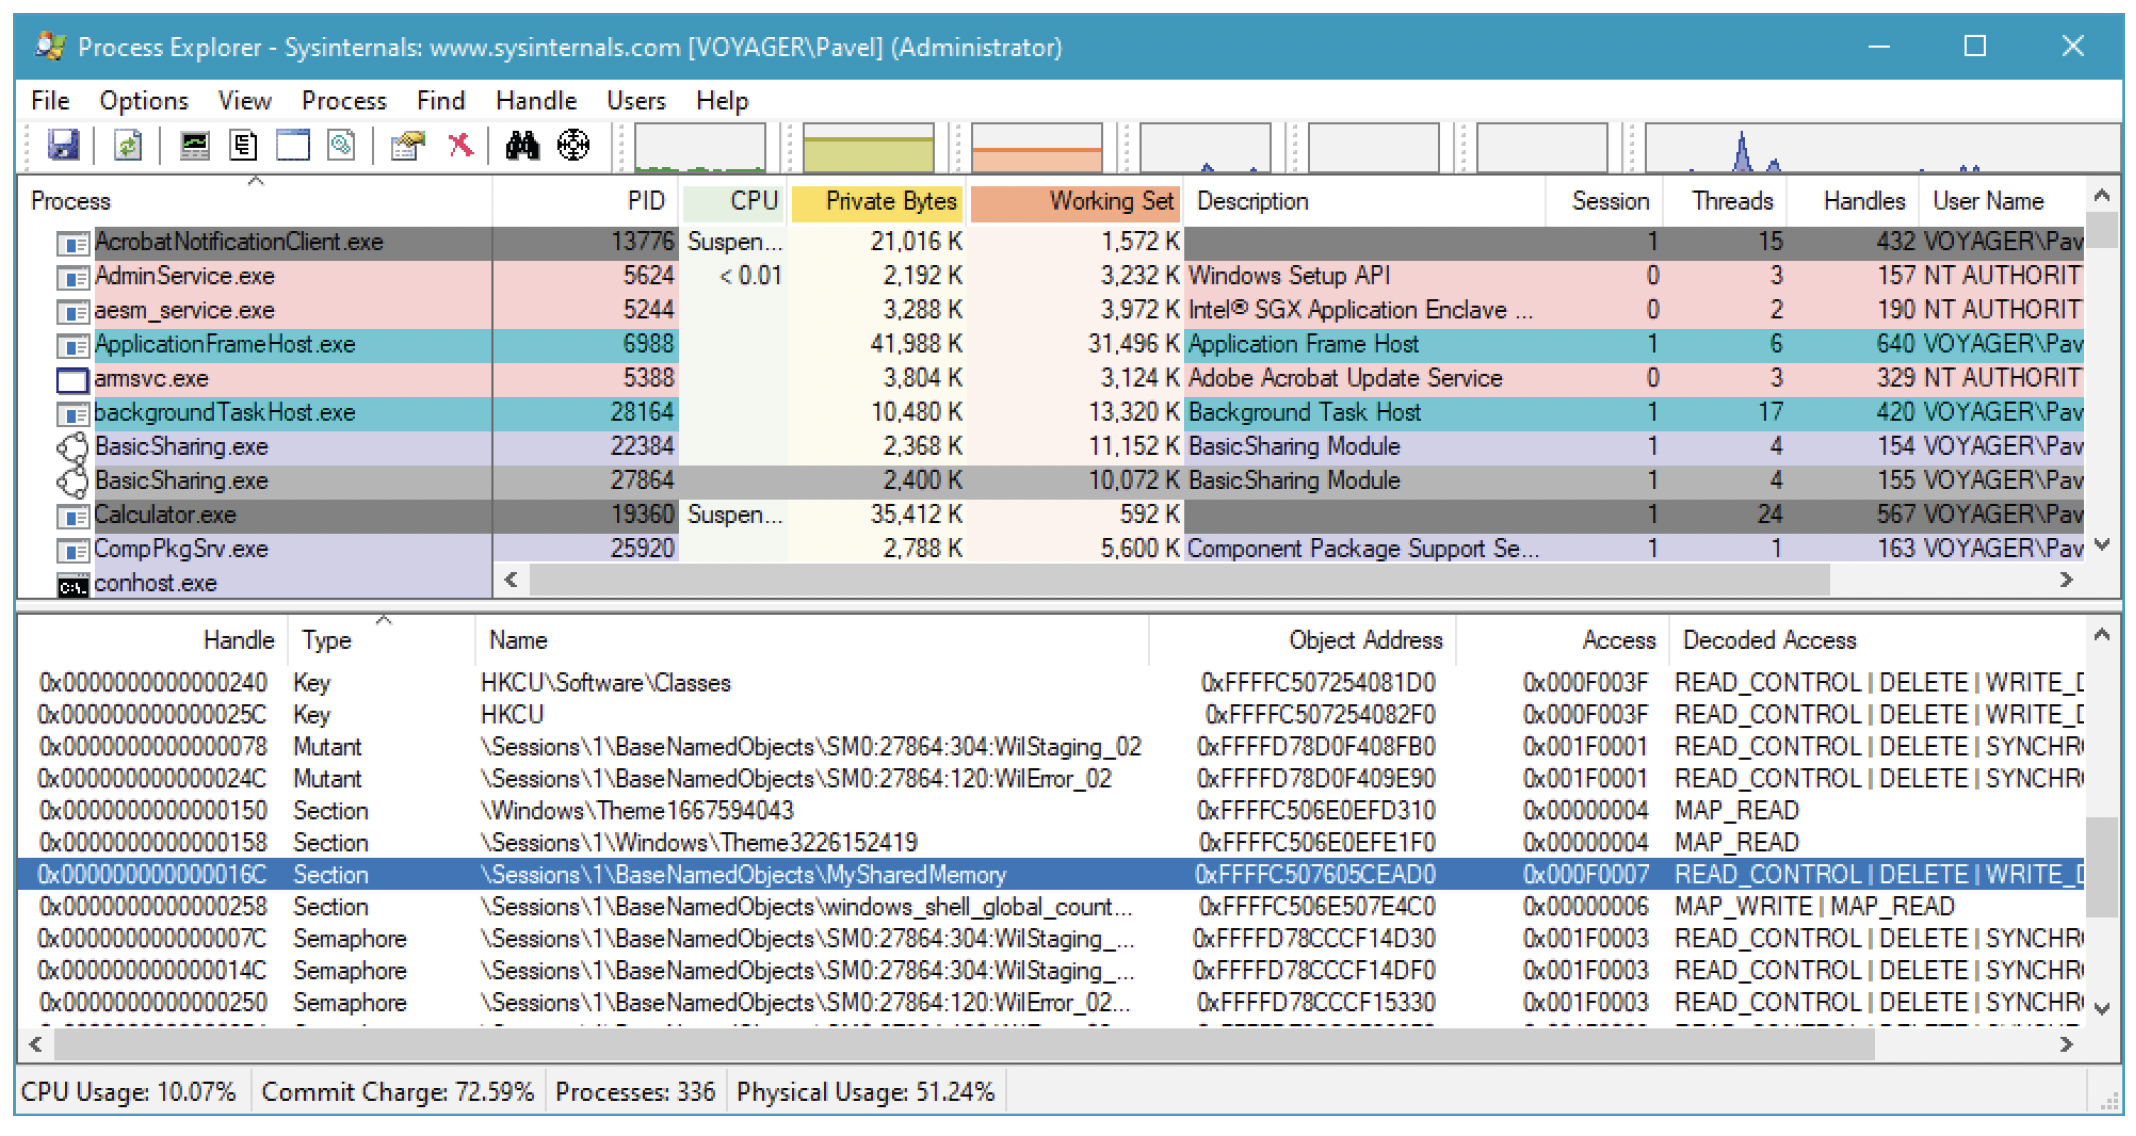Viewport: 2136px width, 1136px height.
Task: Click the Commit Charge 72.59% status entry
Action: click(x=397, y=1092)
